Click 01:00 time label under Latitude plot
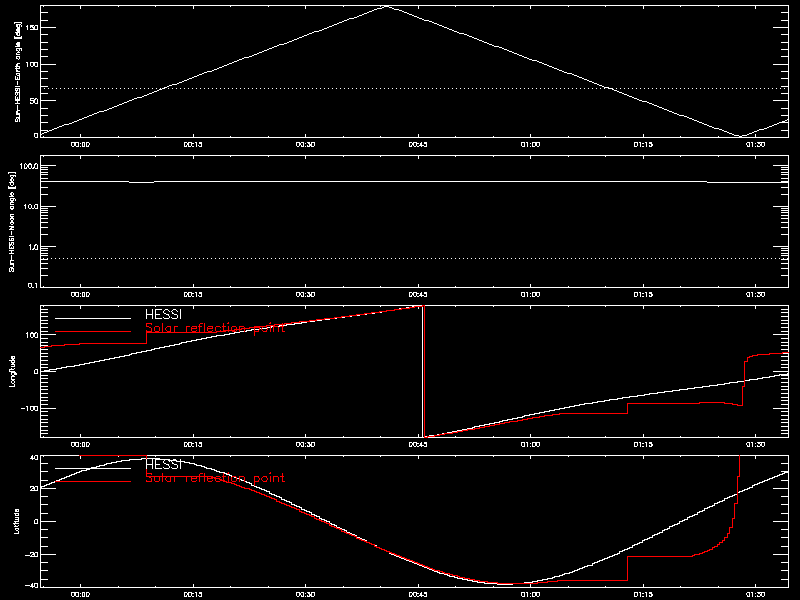The height and width of the screenshot is (600, 800). [x=531, y=594]
